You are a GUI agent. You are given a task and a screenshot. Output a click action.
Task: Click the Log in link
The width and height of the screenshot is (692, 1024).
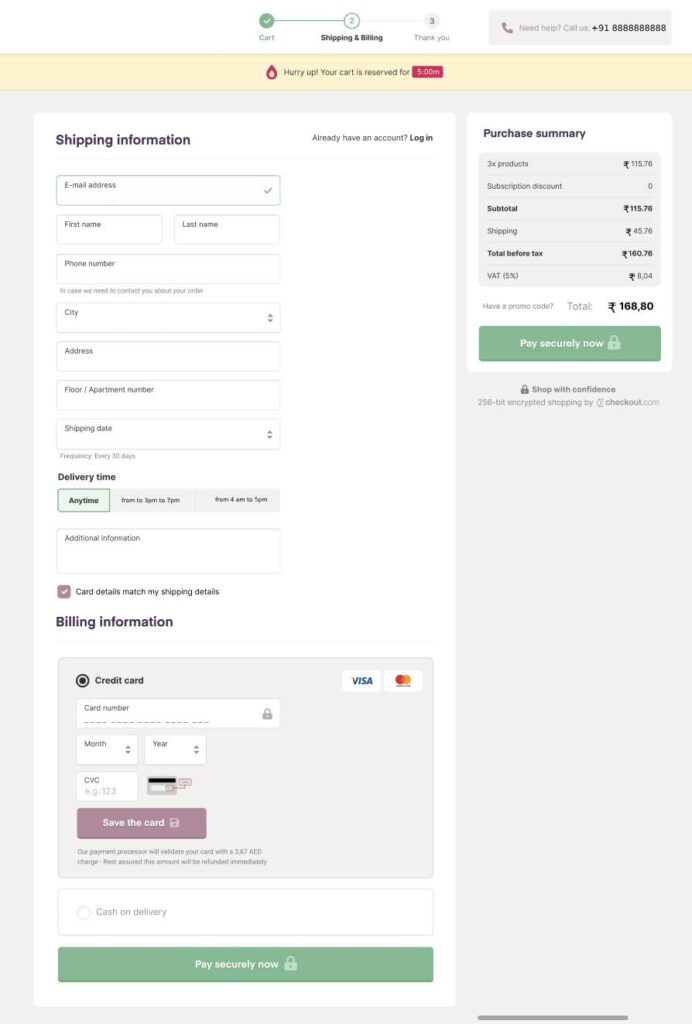[x=421, y=138]
